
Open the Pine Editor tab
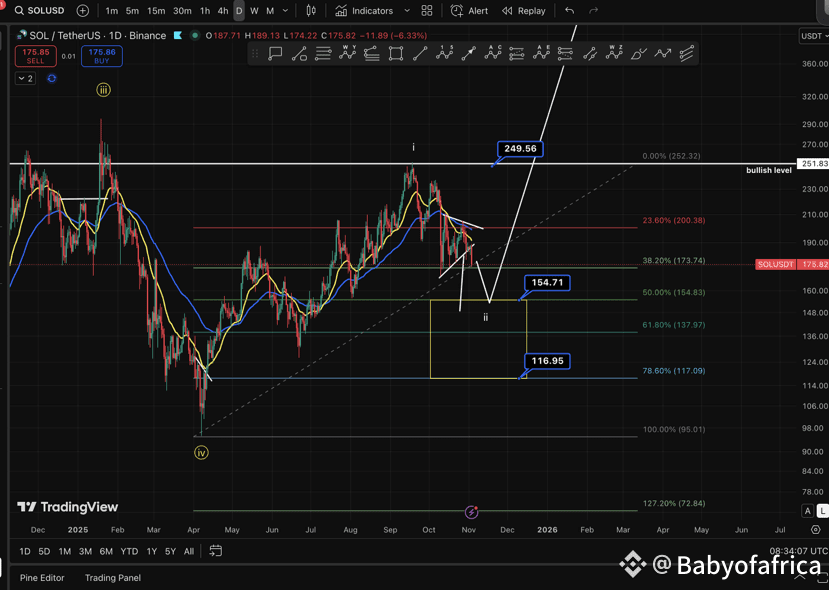(42, 578)
